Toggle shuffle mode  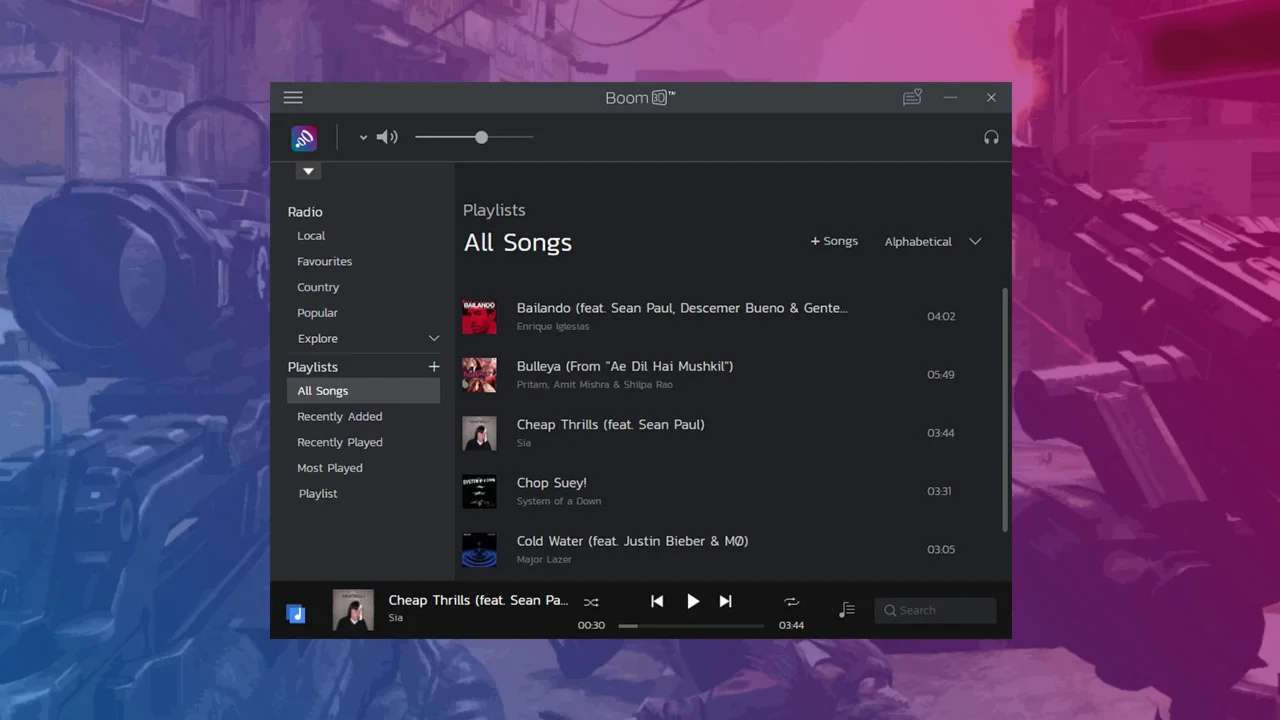tap(591, 602)
